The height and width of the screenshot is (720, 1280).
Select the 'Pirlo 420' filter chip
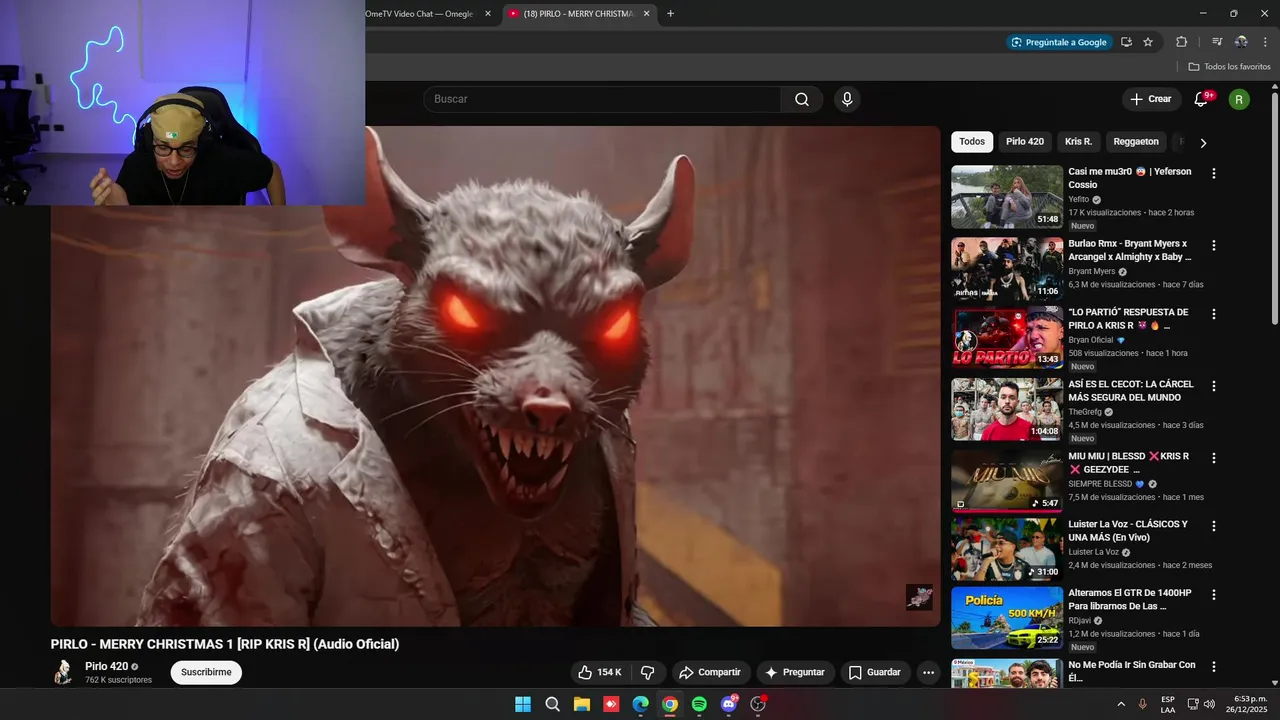[x=1025, y=142]
